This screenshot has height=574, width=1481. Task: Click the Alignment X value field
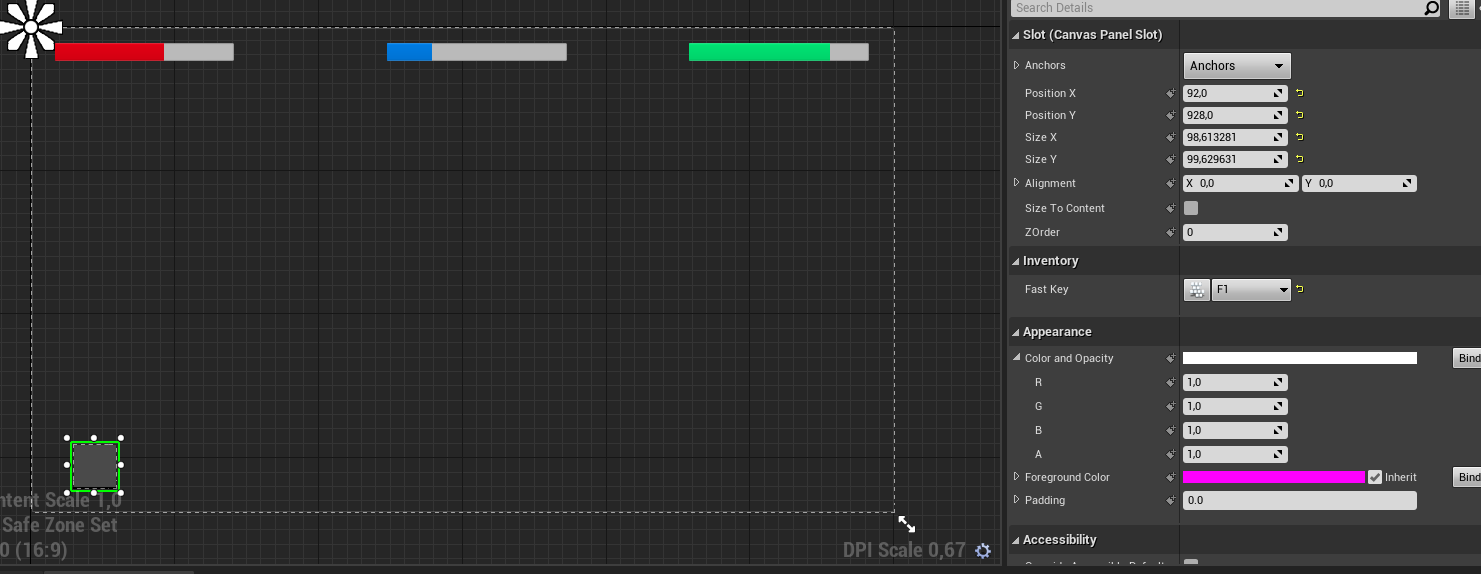[1241, 184]
